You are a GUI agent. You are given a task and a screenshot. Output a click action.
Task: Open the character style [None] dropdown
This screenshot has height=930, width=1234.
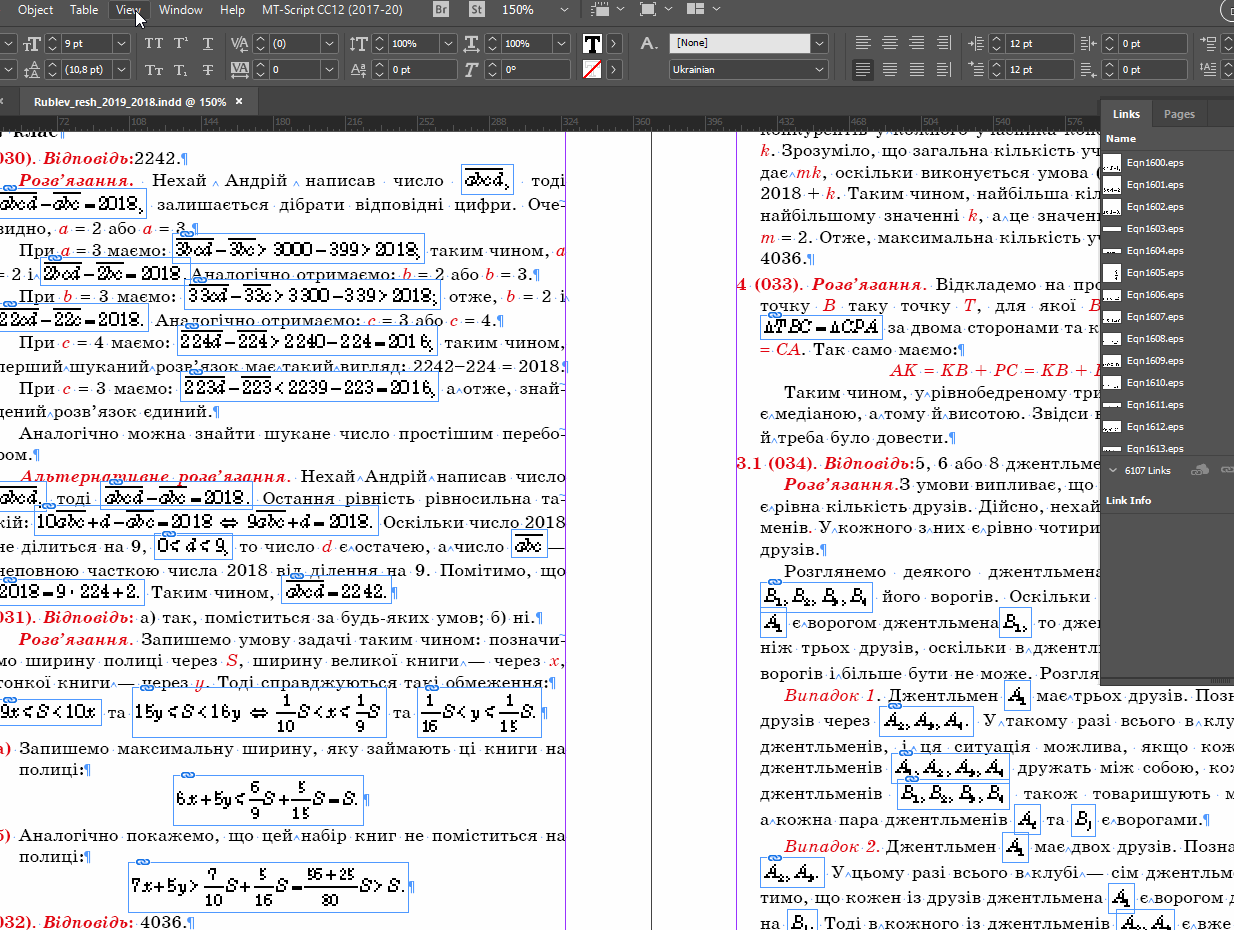pos(819,44)
